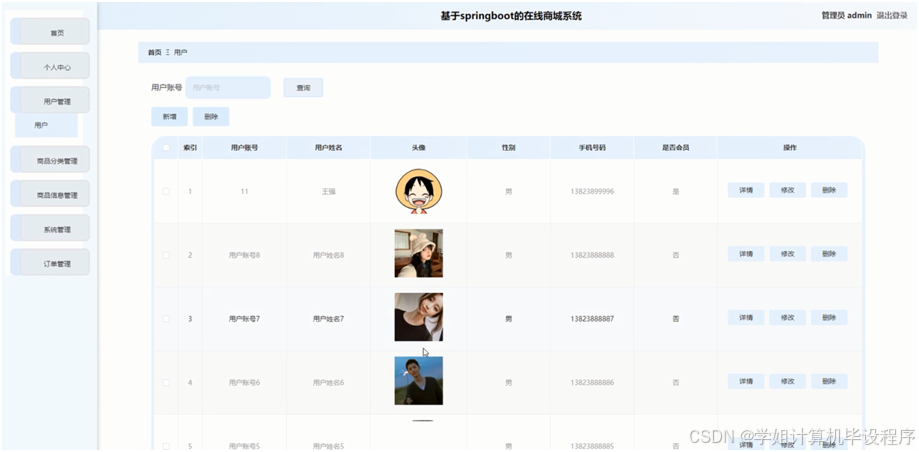Expand 订单管理 in the sidebar
The image size is (919, 452).
coord(50,263)
